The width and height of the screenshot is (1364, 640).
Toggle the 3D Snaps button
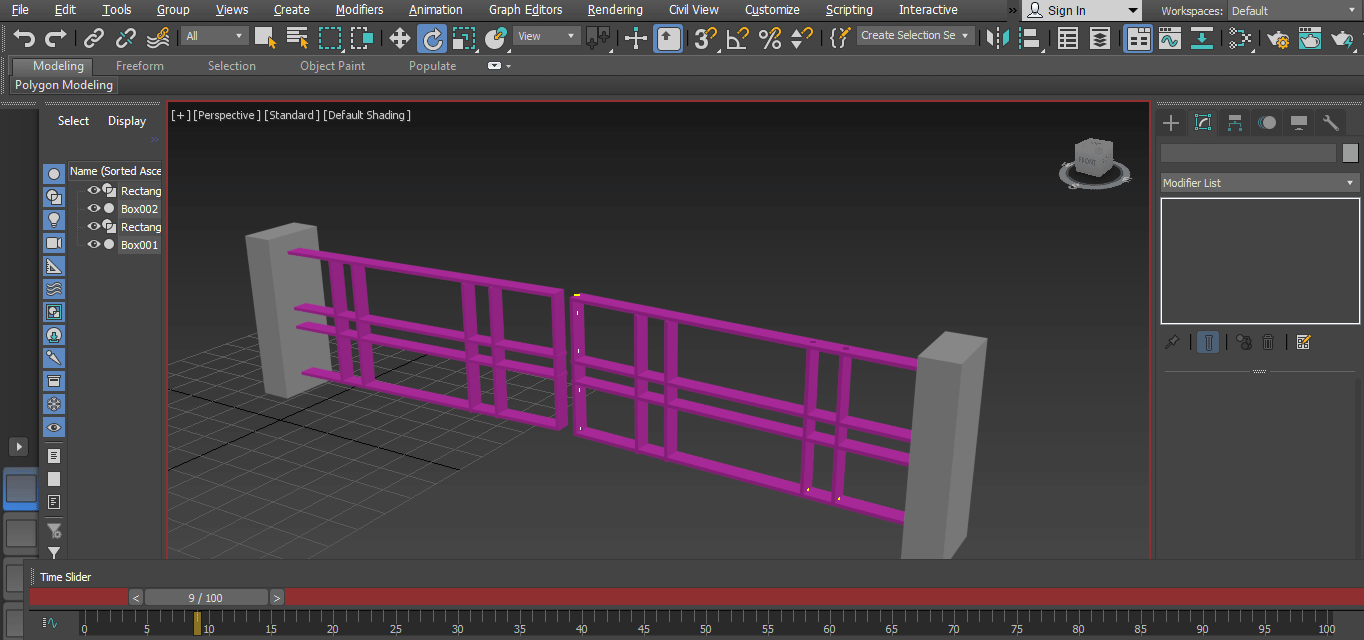coord(706,38)
